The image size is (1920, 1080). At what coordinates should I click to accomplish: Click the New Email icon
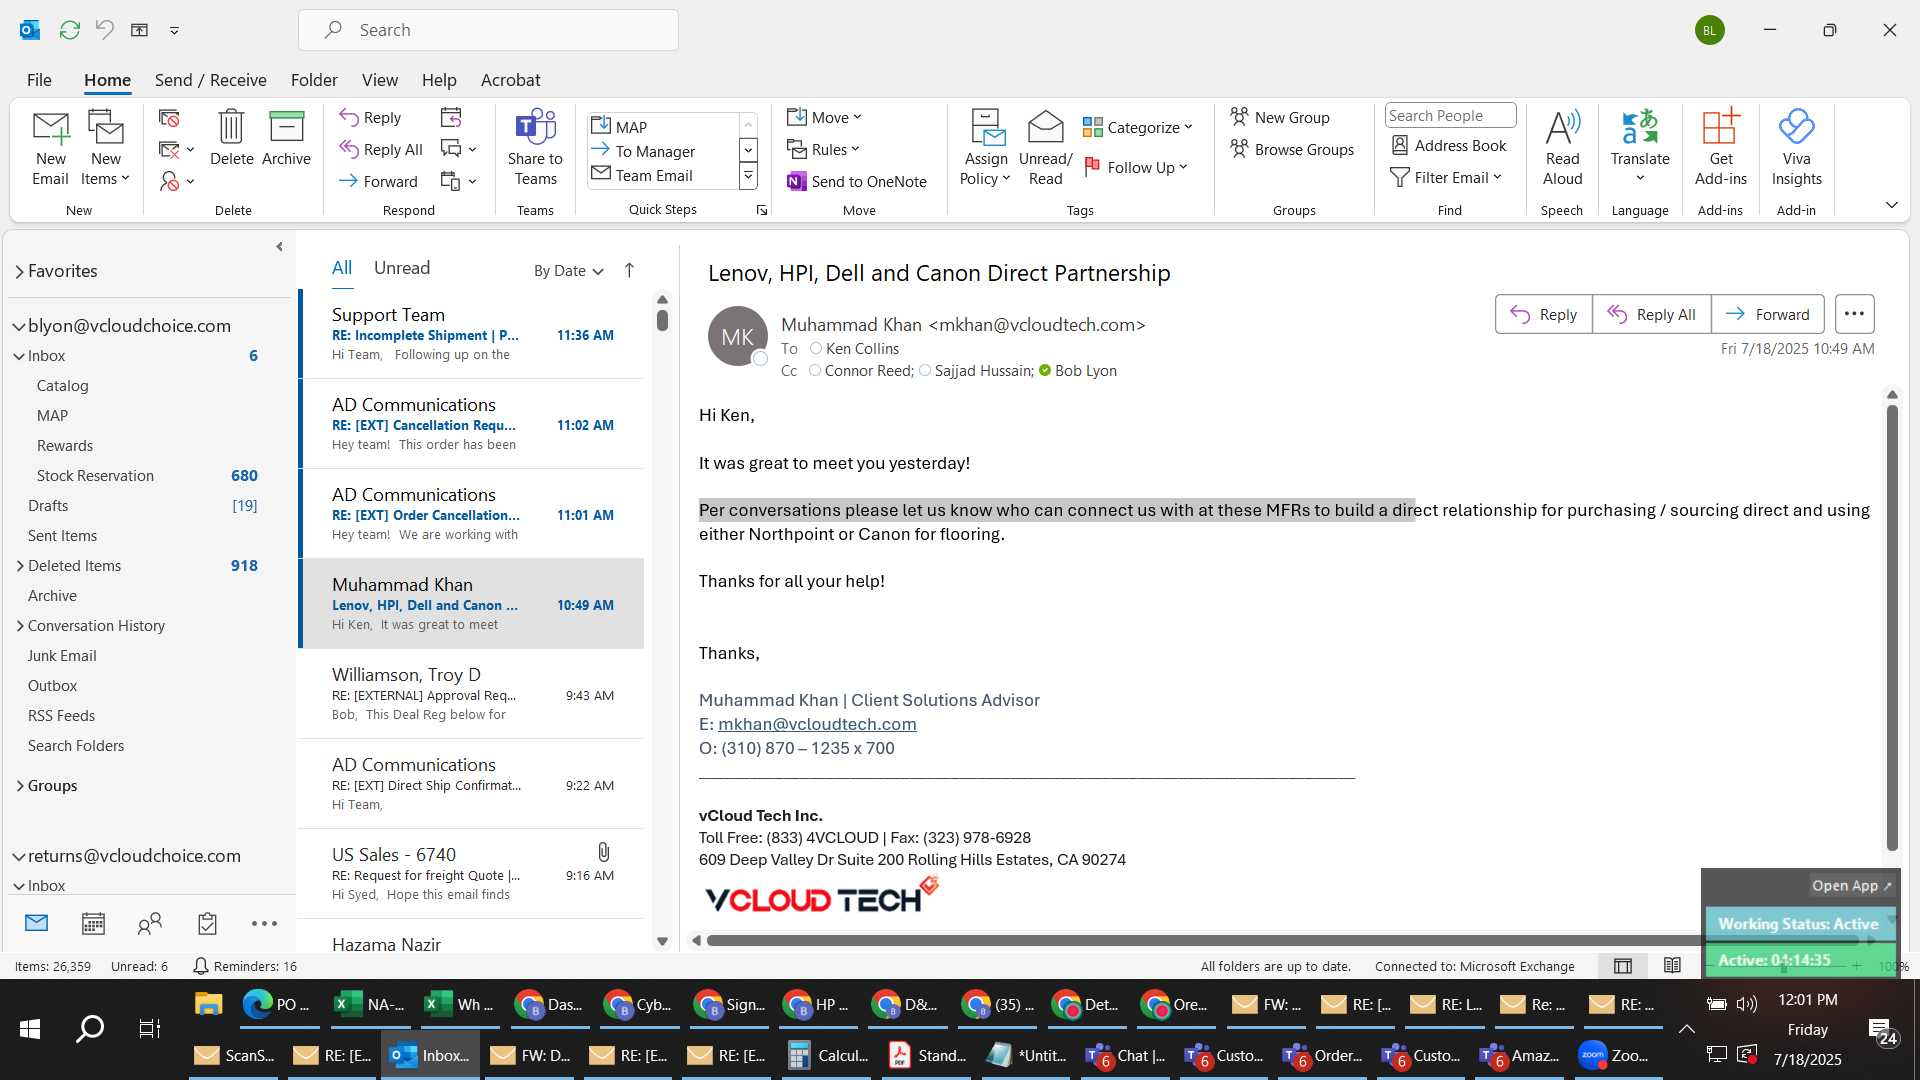pyautogui.click(x=50, y=148)
